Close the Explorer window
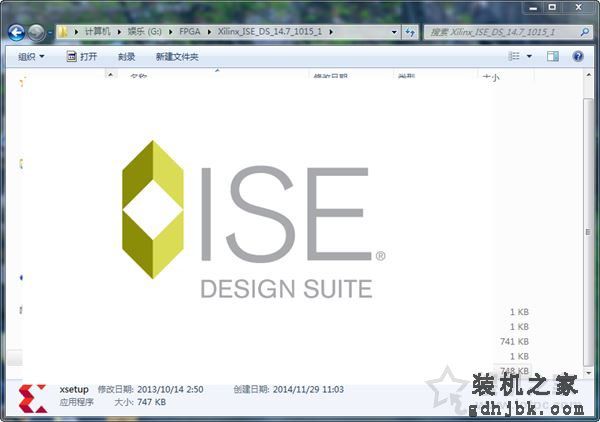The image size is (600, 422). (x=579, y=8)
